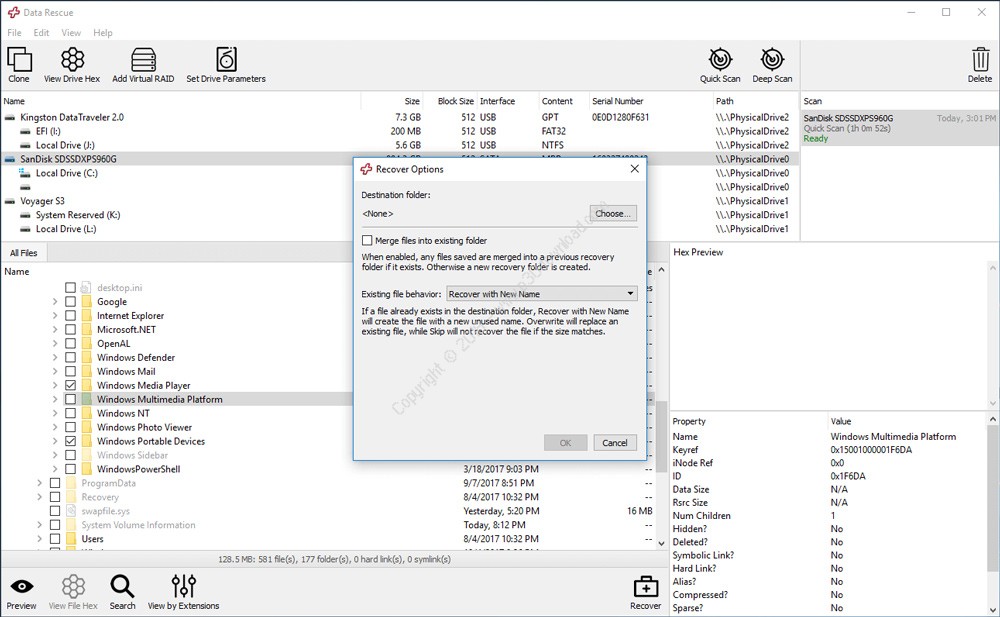The width and height of the screenshot is (1000, 617).
Task: Open the Edit menu
Action: [x=41, y=33]
